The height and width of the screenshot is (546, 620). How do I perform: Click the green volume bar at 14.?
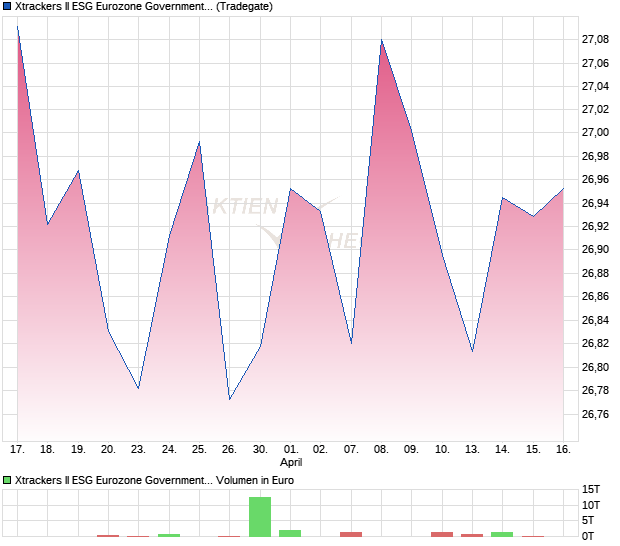click(502, 534)
